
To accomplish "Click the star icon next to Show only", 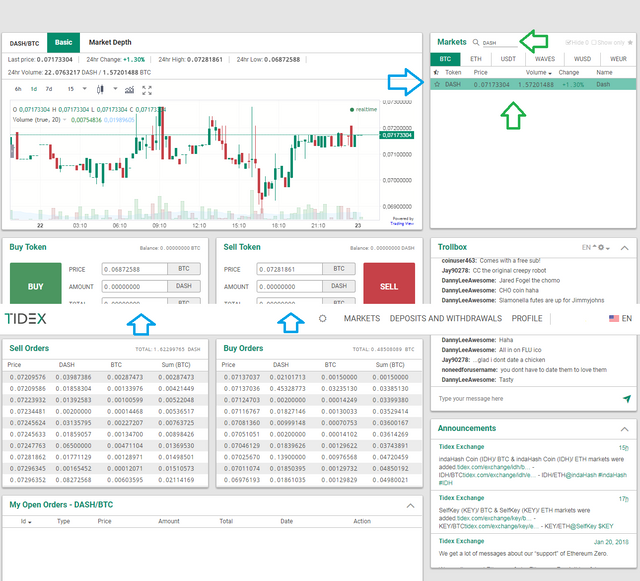I will (630, 42).
